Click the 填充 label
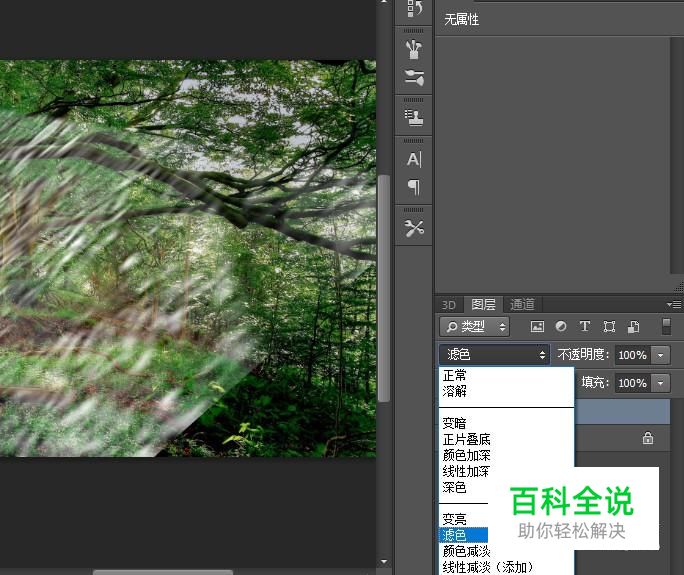 (595, 382)
